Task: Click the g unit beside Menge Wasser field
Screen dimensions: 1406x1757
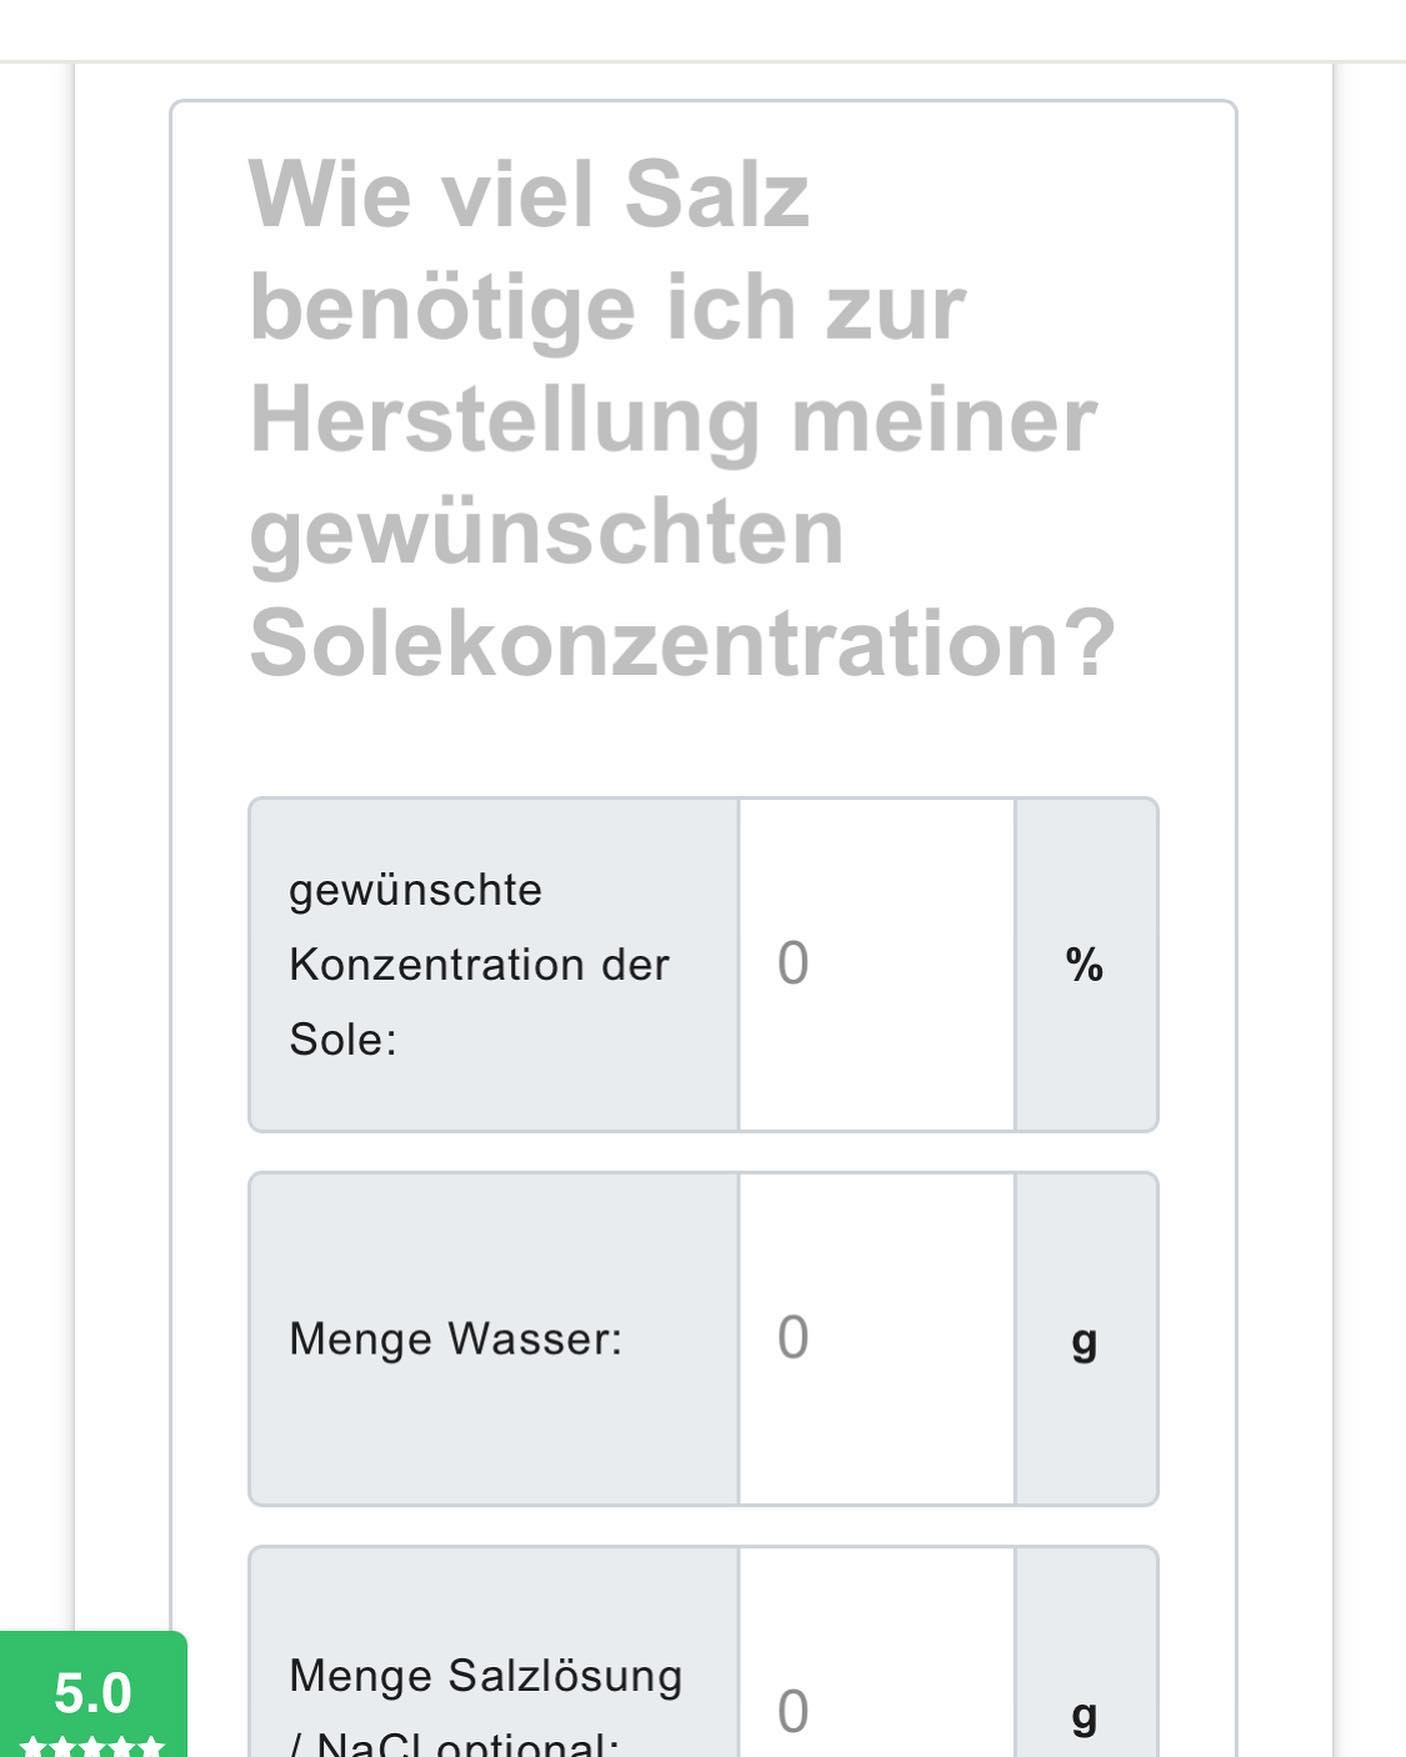Action: tap(1085, 1340)
